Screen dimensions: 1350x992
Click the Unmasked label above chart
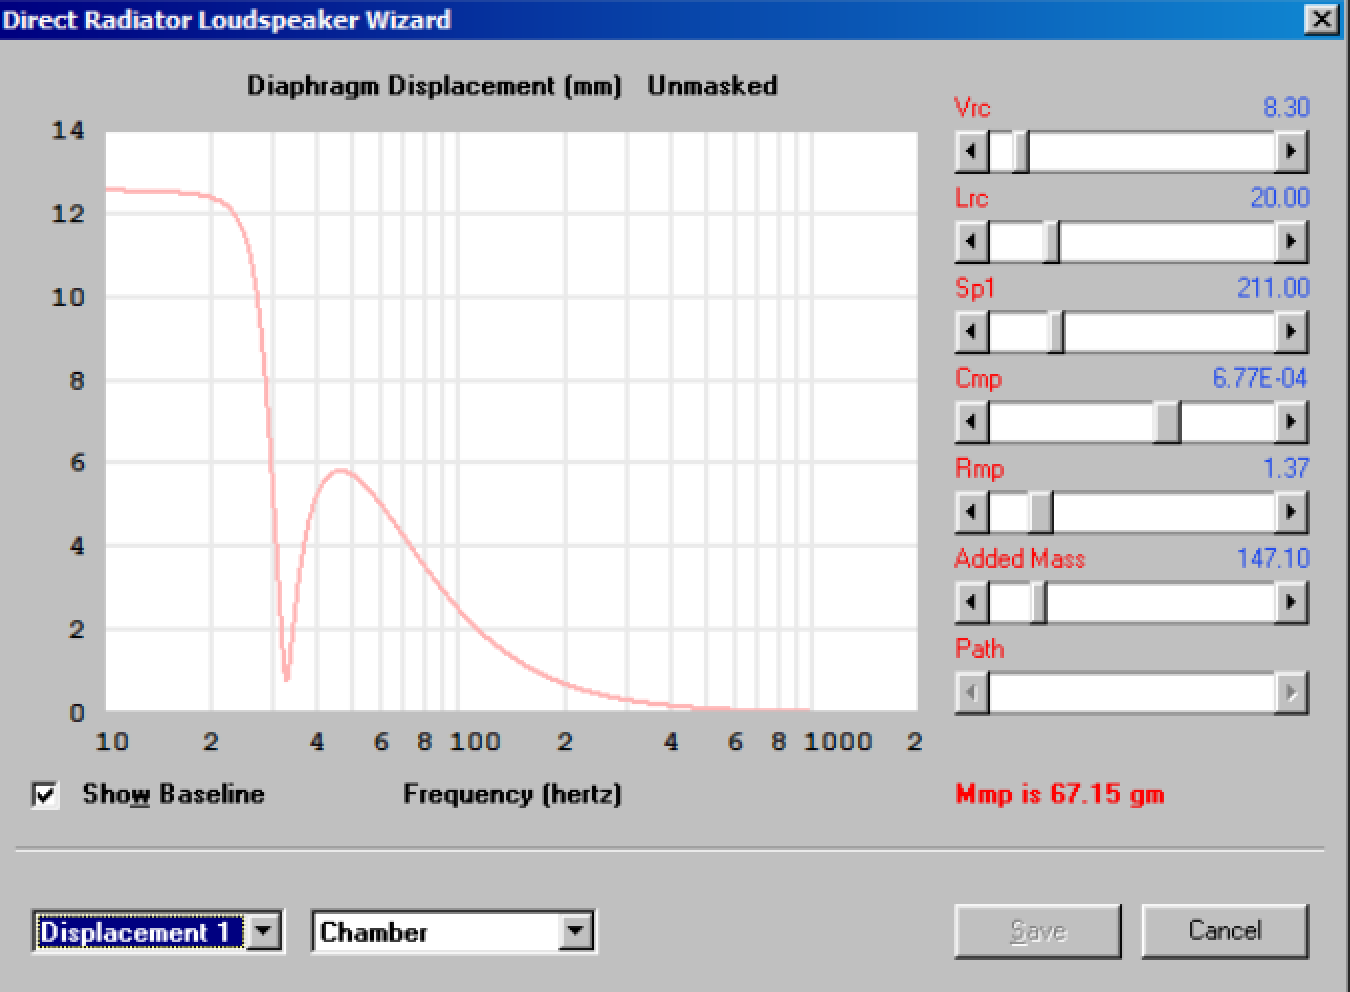(x=712, y=86)
